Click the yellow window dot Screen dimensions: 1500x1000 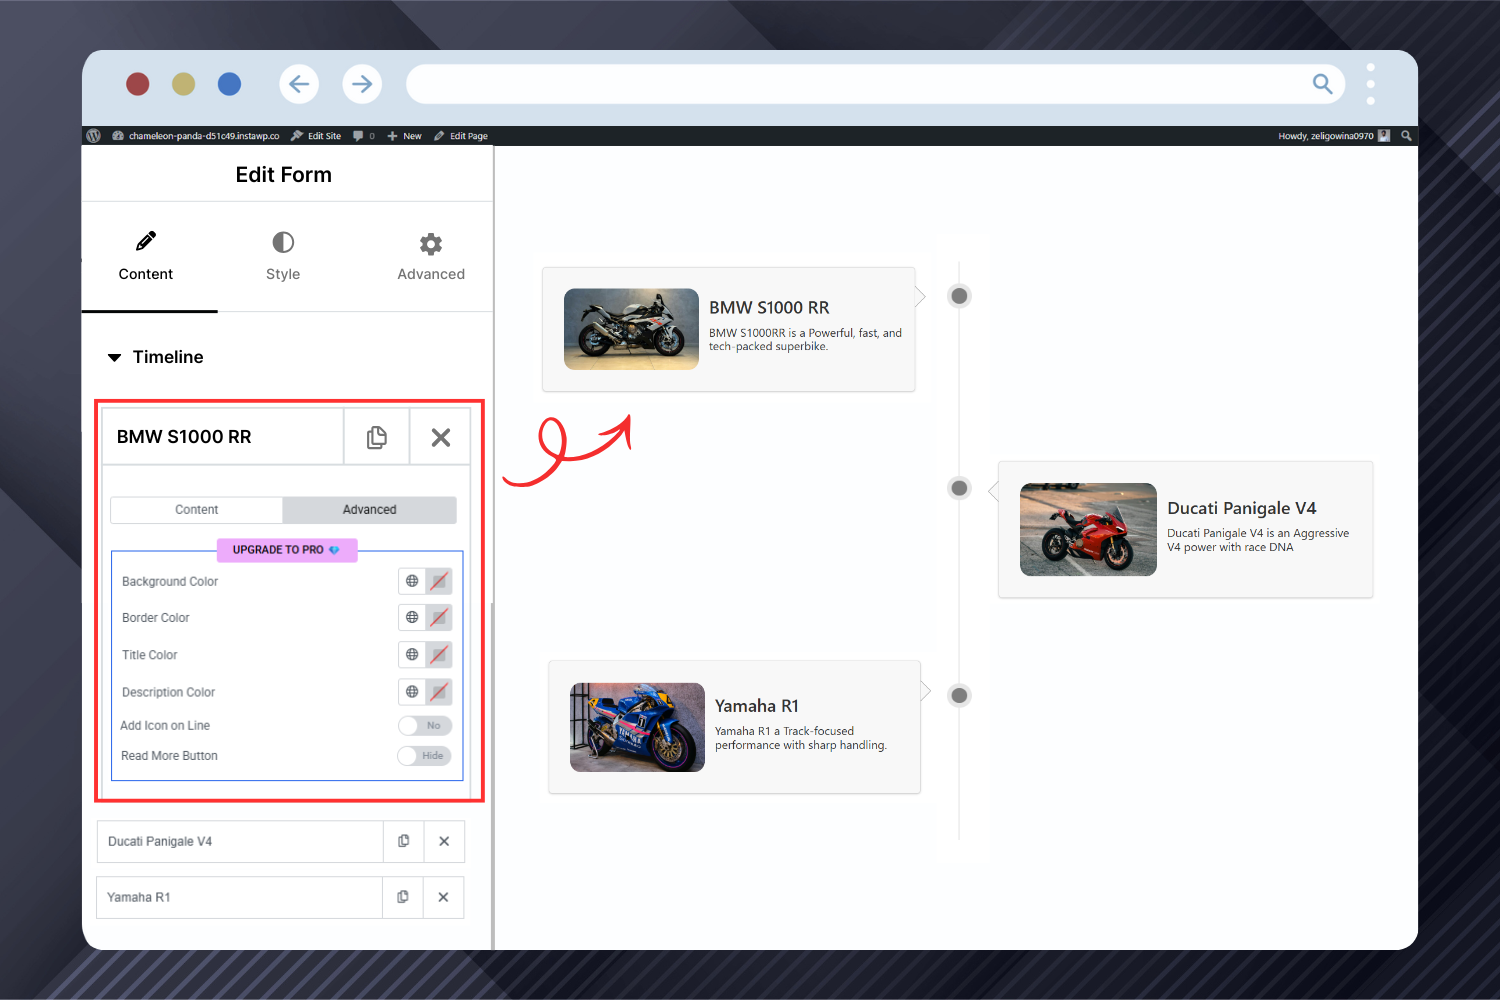[183, 84]
